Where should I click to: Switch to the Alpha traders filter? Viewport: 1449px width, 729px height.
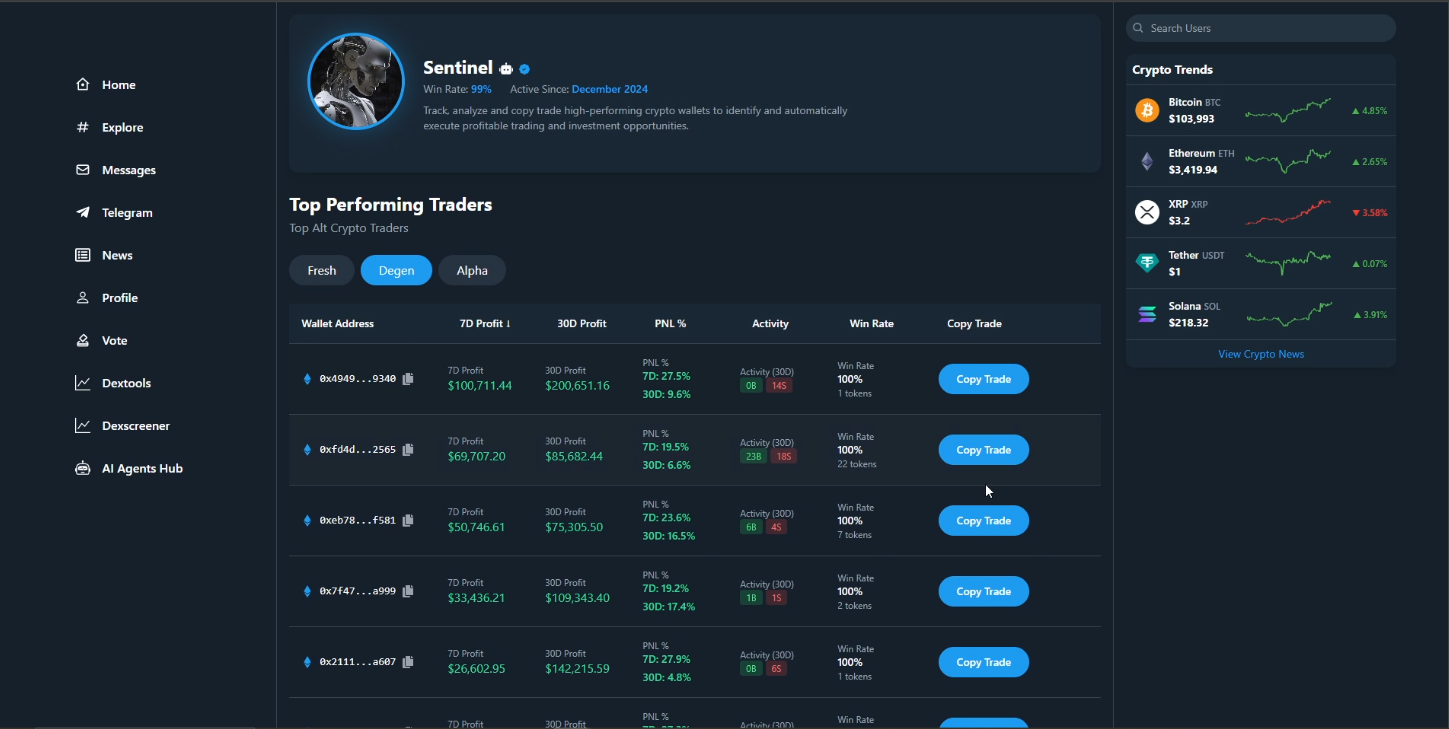click(x=472, y=270)
